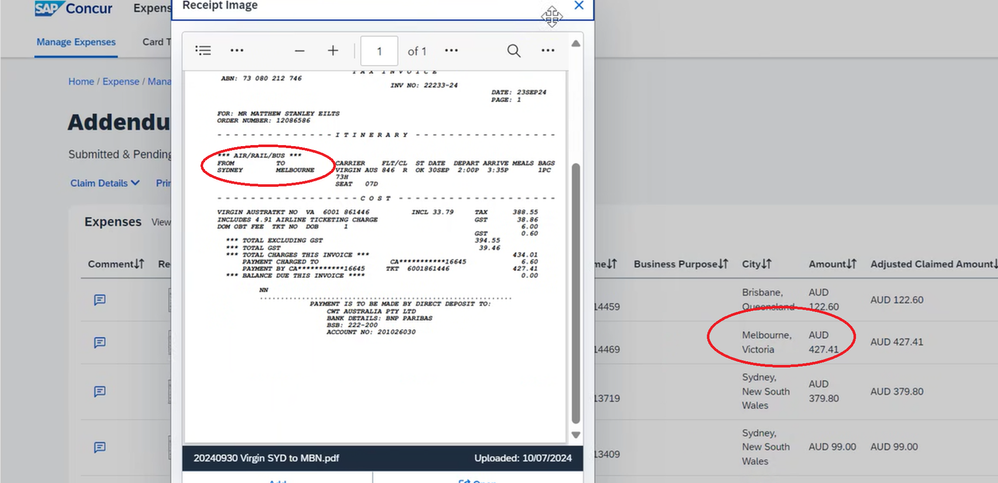This screenshot has height=483, width=998.
Task: Click the 'Melbourne, Victoria' city cell
Action: tap(767, 342)
